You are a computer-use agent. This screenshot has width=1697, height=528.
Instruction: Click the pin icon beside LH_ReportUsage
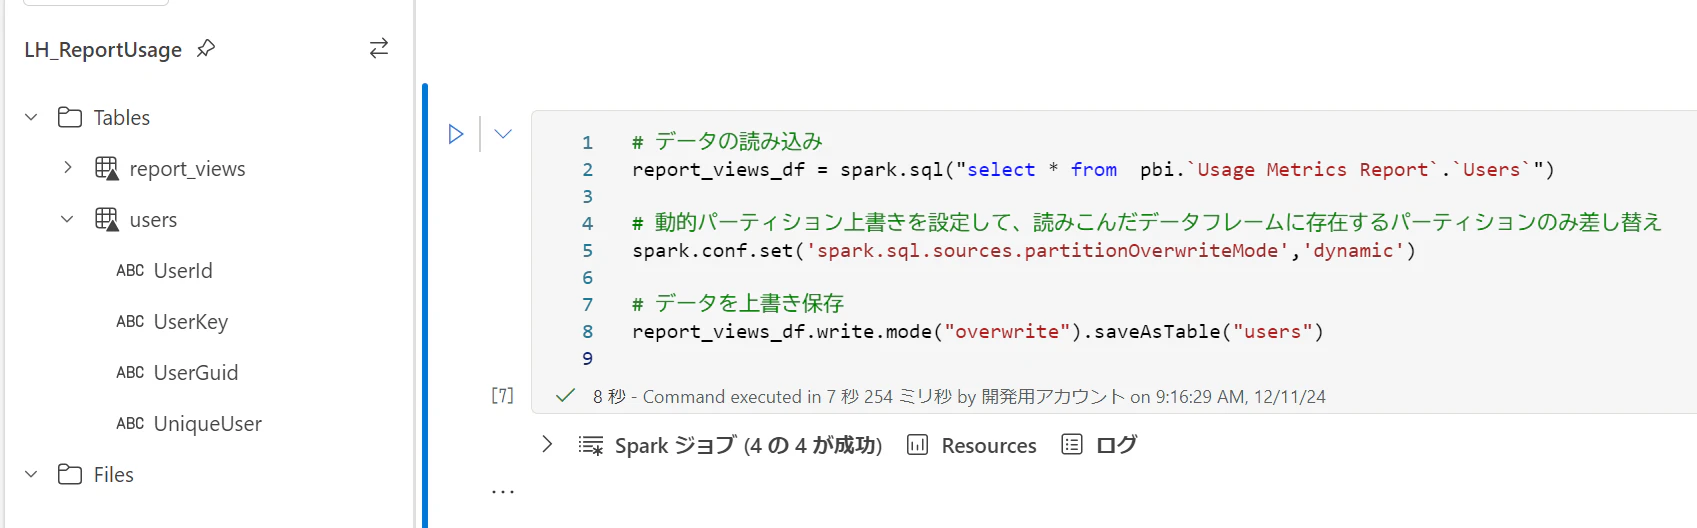[x=206, y=48]
